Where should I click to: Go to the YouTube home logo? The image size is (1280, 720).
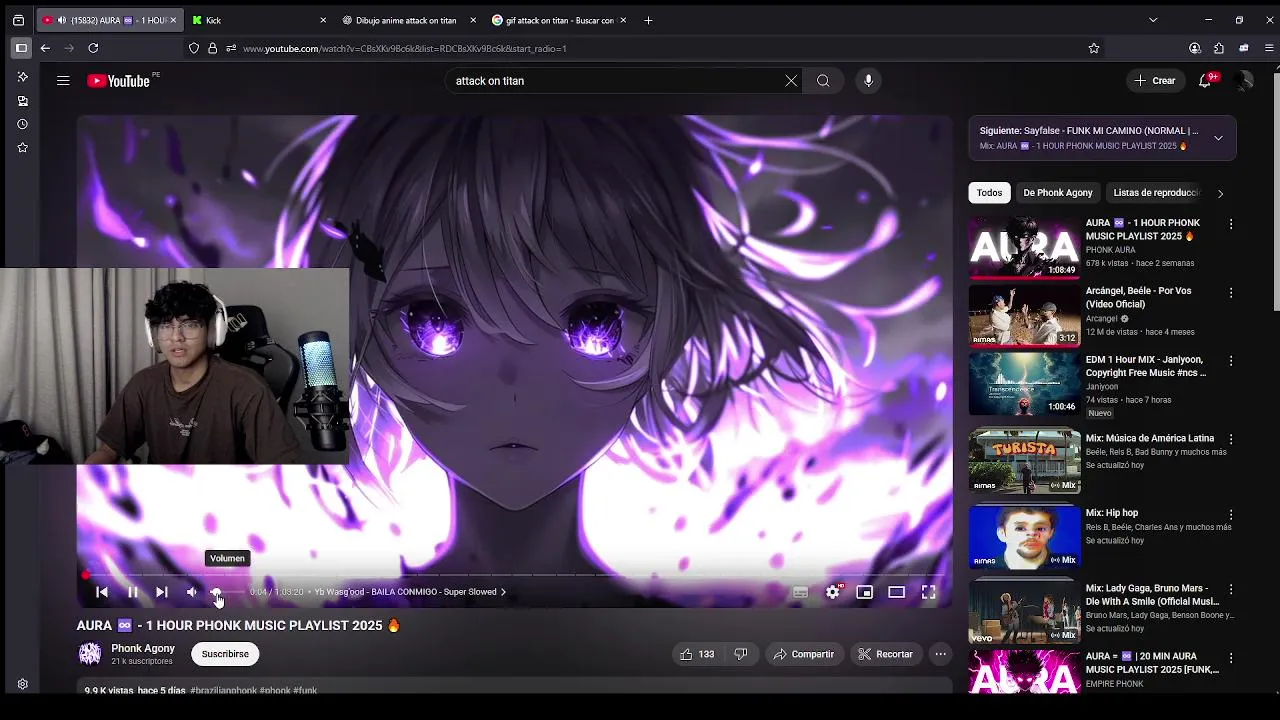(118, 81)
